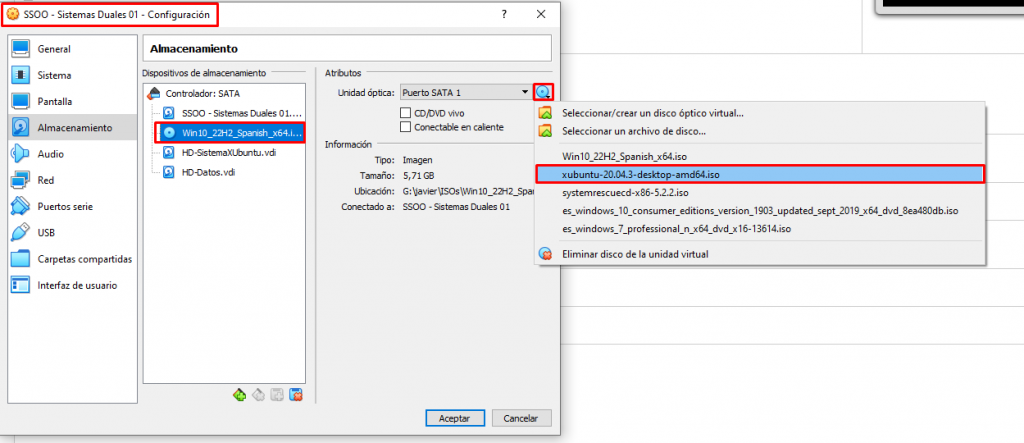The width and height of the screenshot is (1024, 443).
Task: Expand the Unidad óptica port dropdown
Action: (x=465, y=92)
